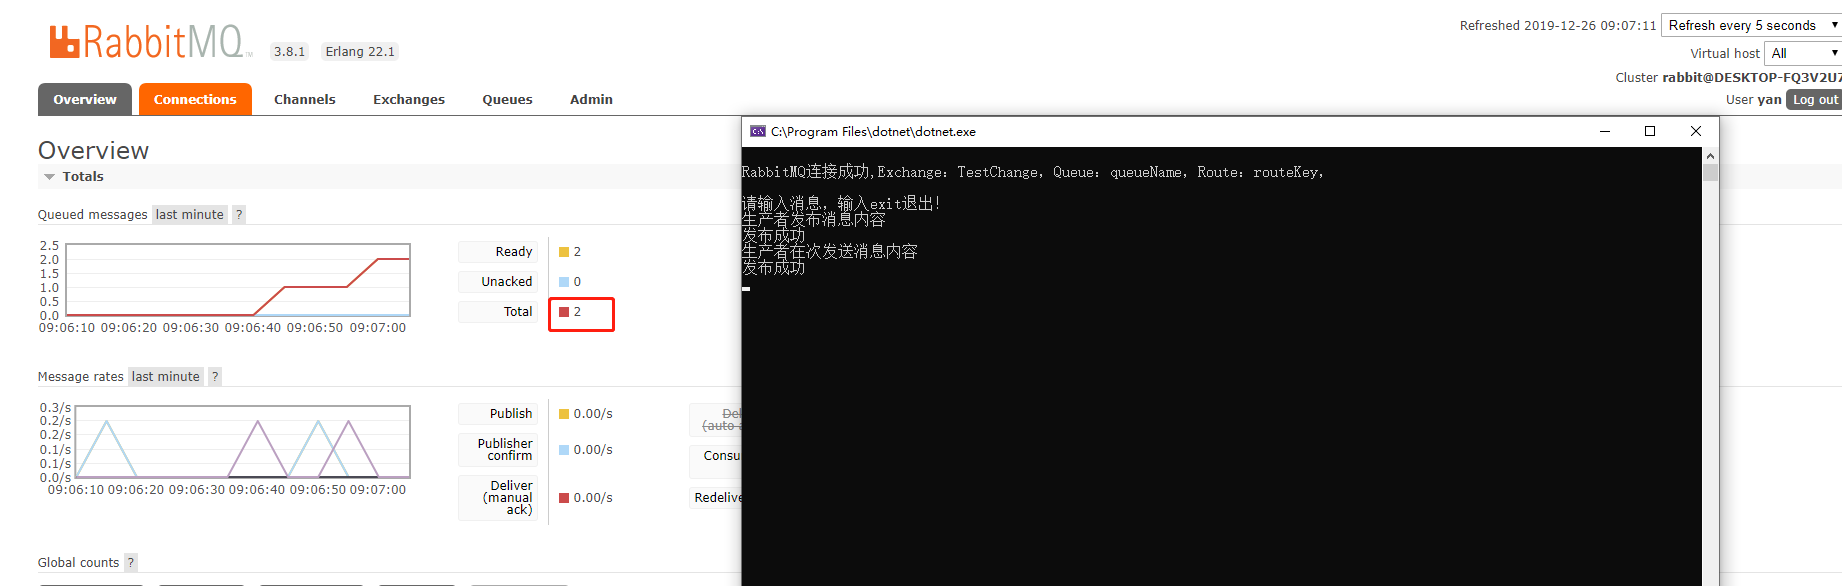Viewport: 1842px width, 586px height.
Task: Click the Total red color swatch
Action: [564, 312]
